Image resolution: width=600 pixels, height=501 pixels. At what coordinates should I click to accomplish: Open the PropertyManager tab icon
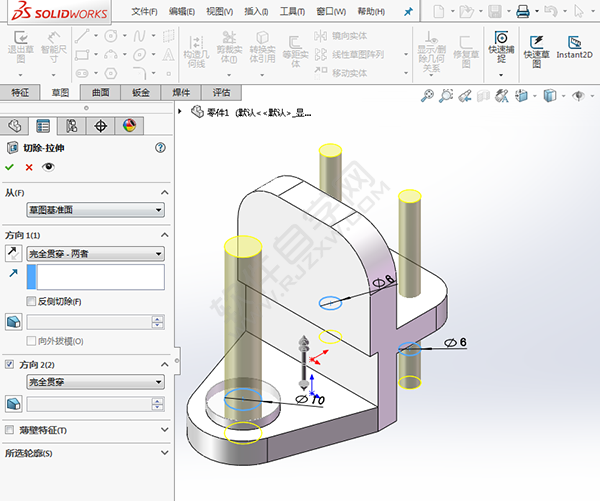(43, 126)
